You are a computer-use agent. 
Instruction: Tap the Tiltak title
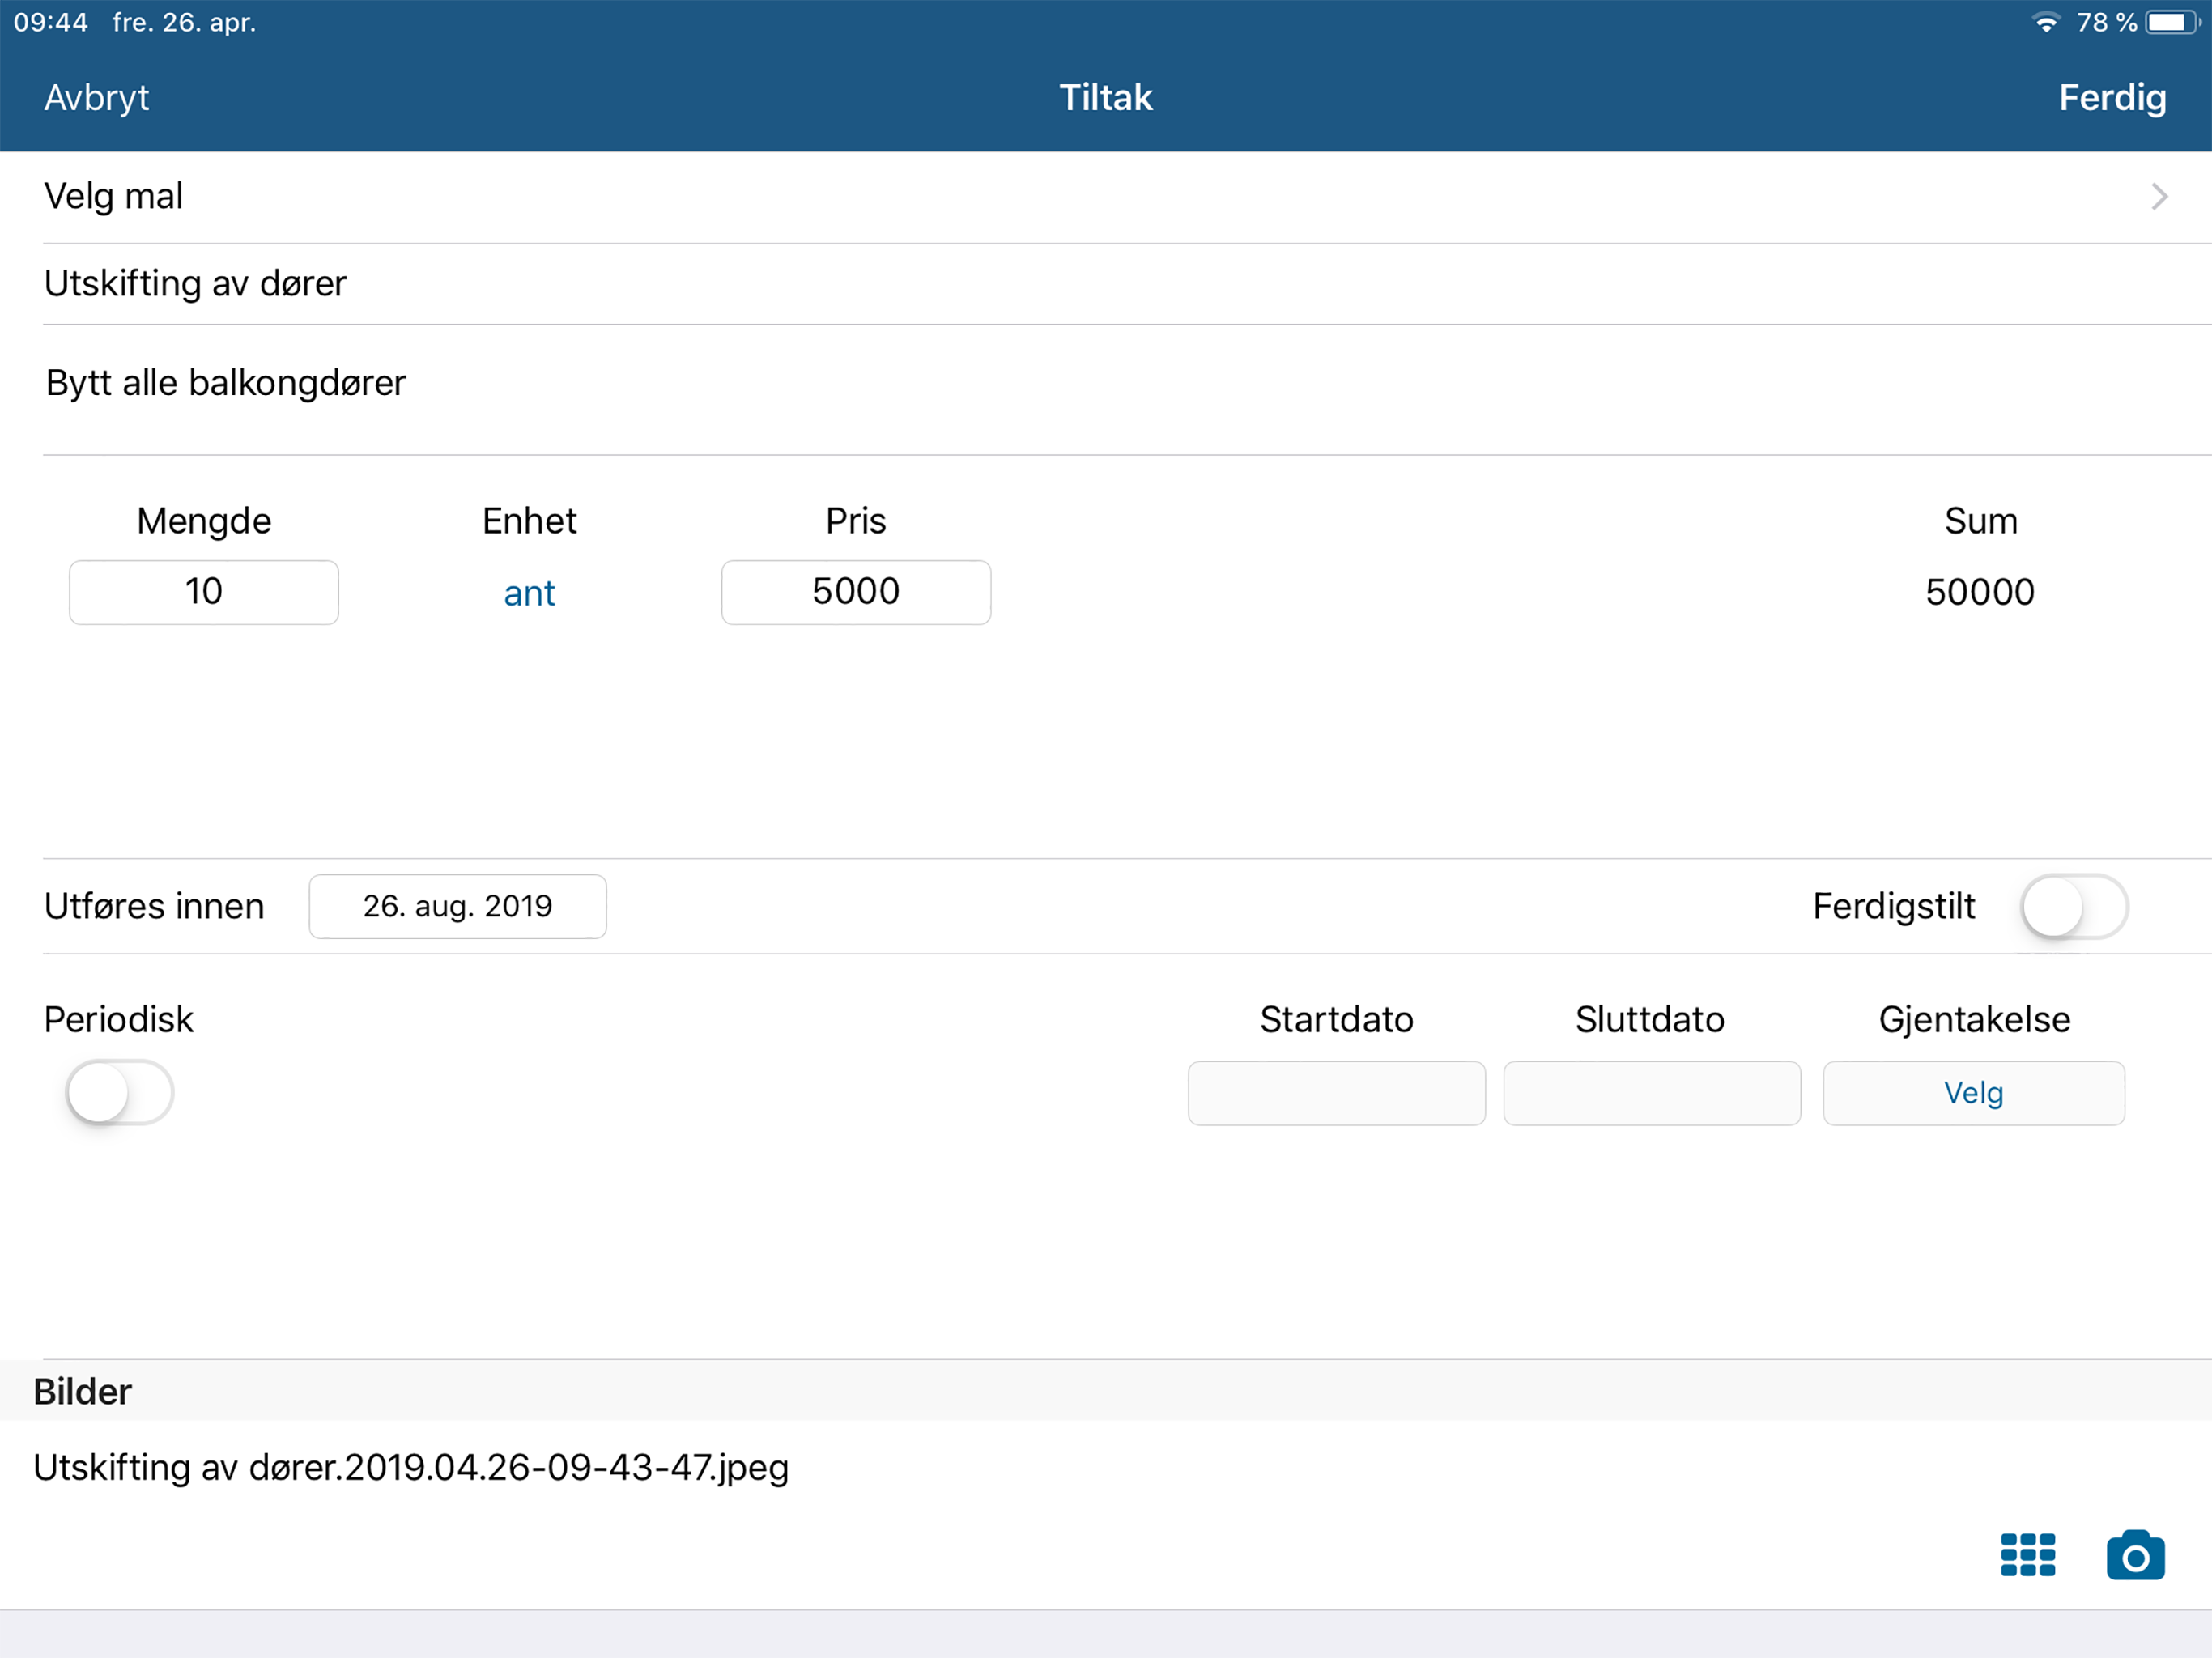coord(1106,97)
